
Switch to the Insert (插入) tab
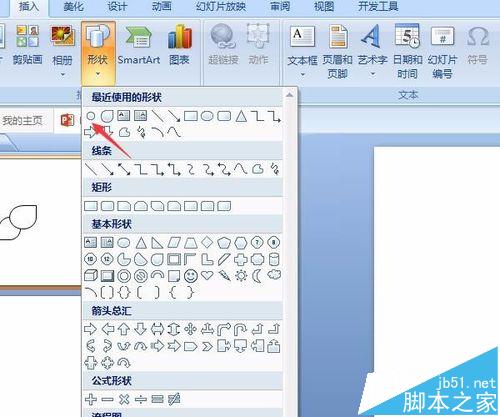tap(29, 7)
